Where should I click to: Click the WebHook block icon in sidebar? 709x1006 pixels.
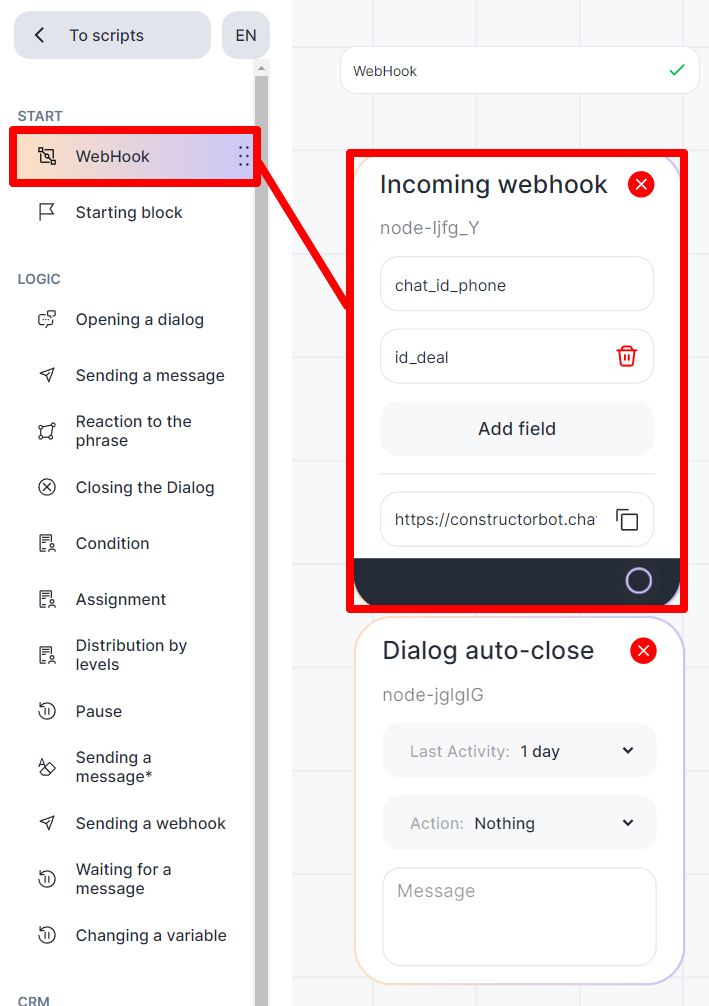pyautogui.click(x=47, y=156)
